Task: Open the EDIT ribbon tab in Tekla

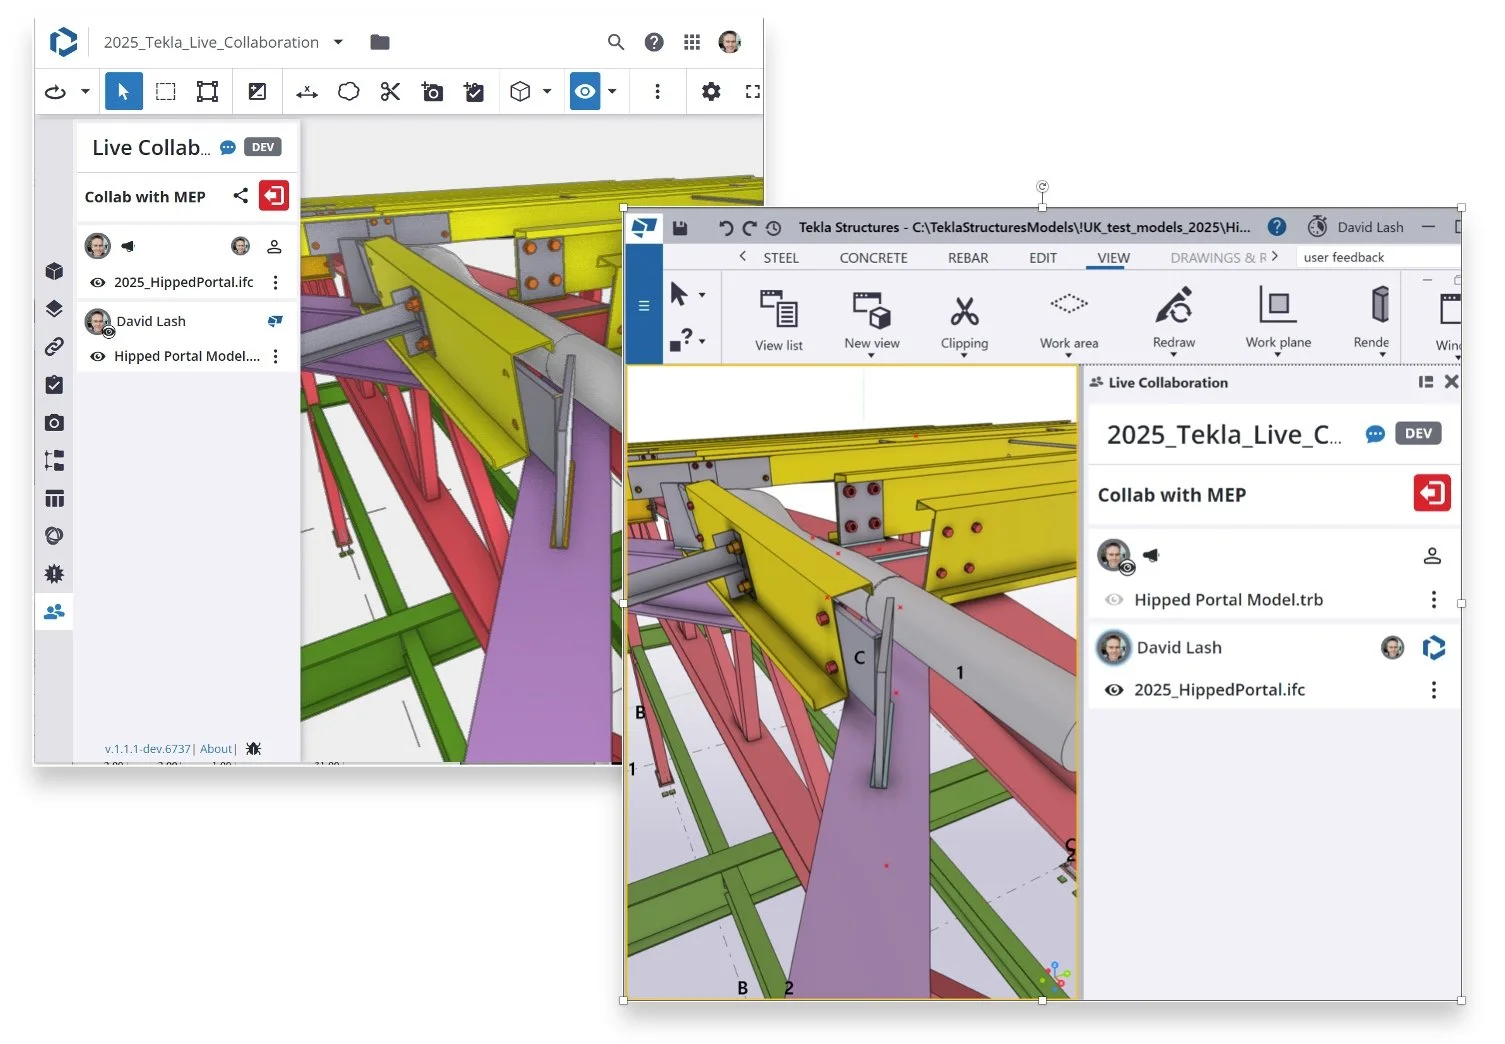Action: [x=1043, y=258]
